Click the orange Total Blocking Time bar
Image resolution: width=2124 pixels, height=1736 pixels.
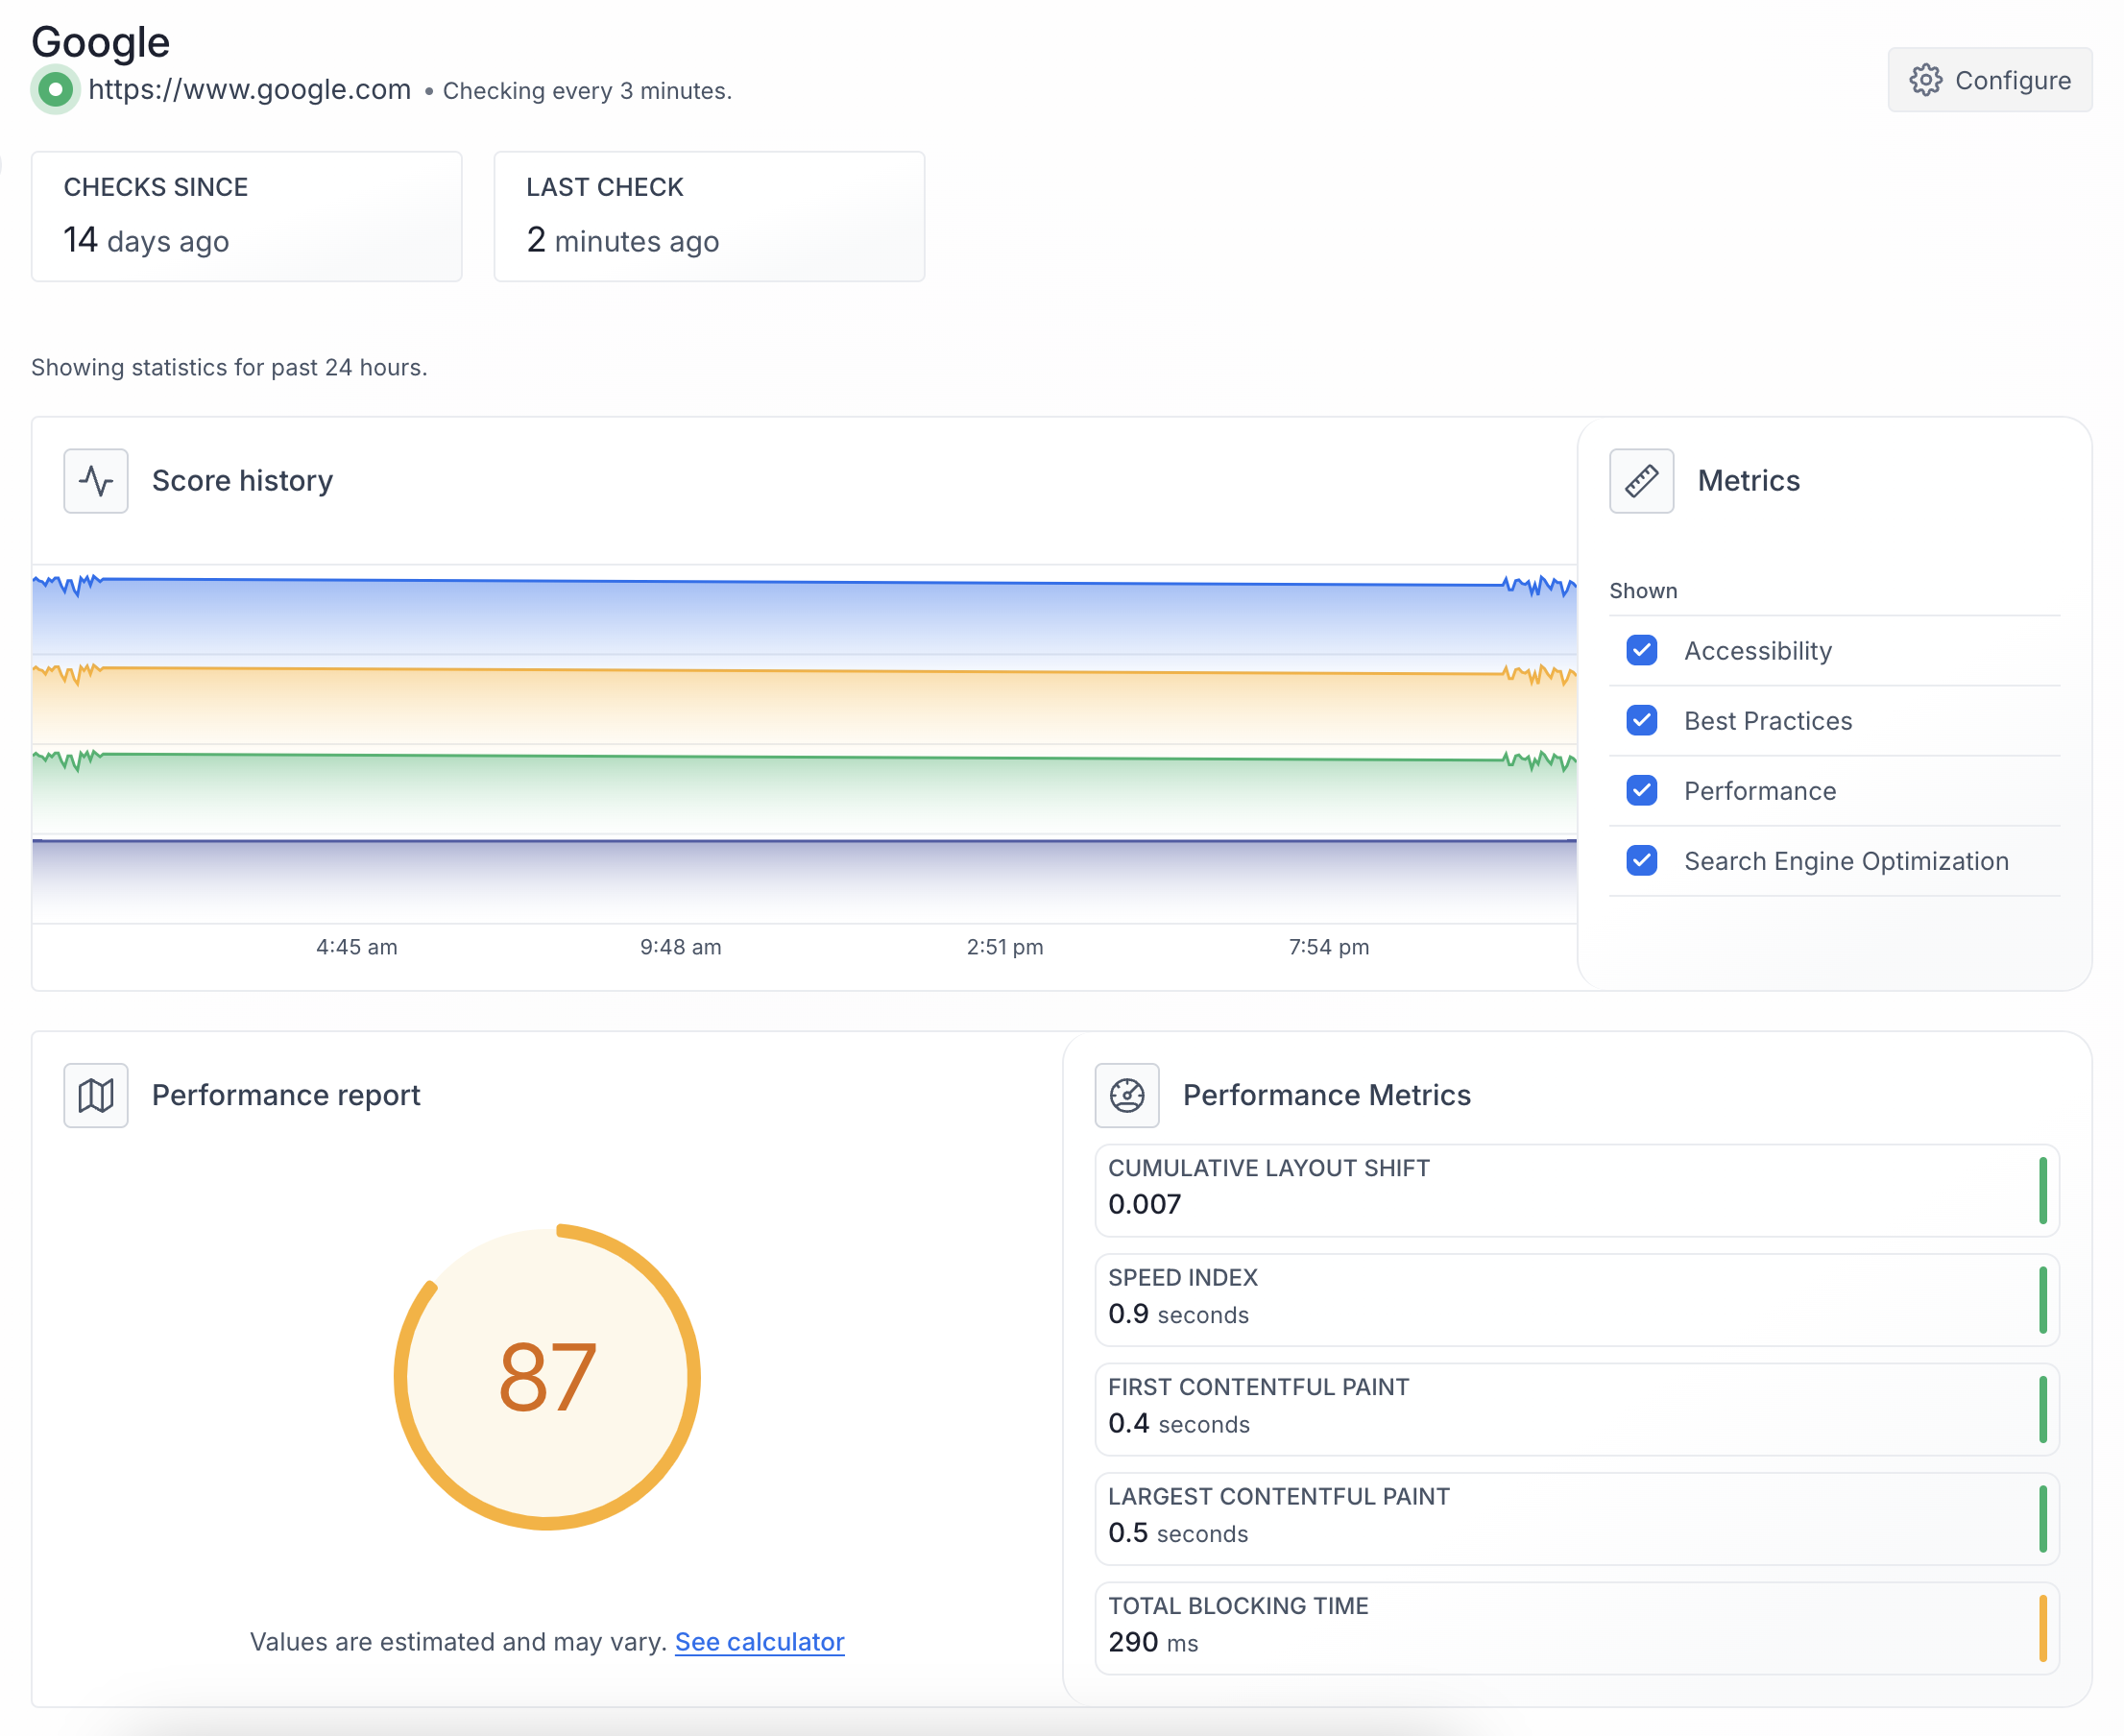click(2042, 1628)
